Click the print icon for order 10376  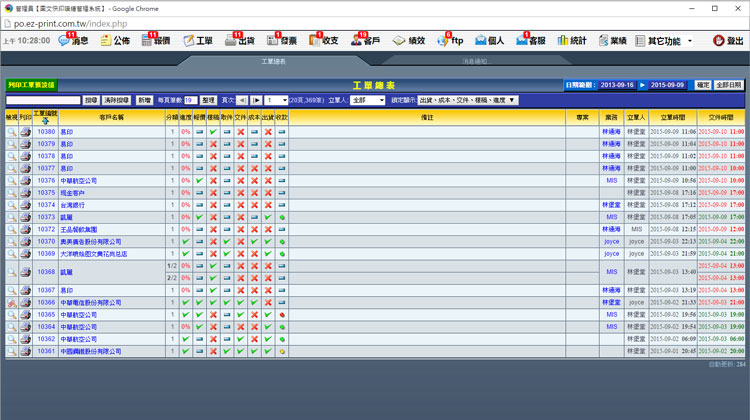(x=25, y=181)
